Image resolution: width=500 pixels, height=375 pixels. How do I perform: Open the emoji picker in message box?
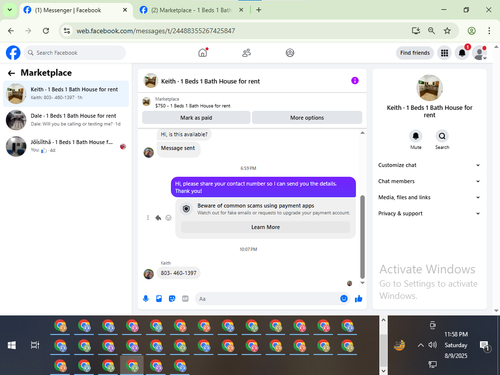pyautogui.click(x=344, y=299)
